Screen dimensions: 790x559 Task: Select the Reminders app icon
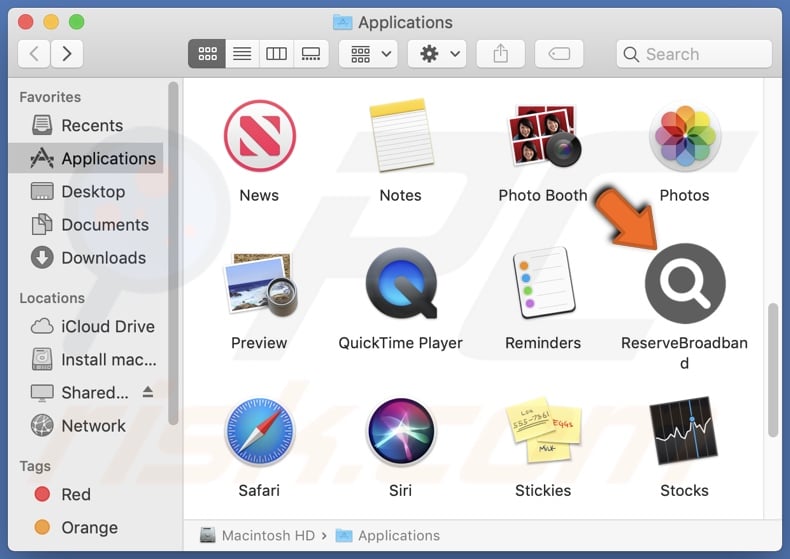tap(543, 283)
